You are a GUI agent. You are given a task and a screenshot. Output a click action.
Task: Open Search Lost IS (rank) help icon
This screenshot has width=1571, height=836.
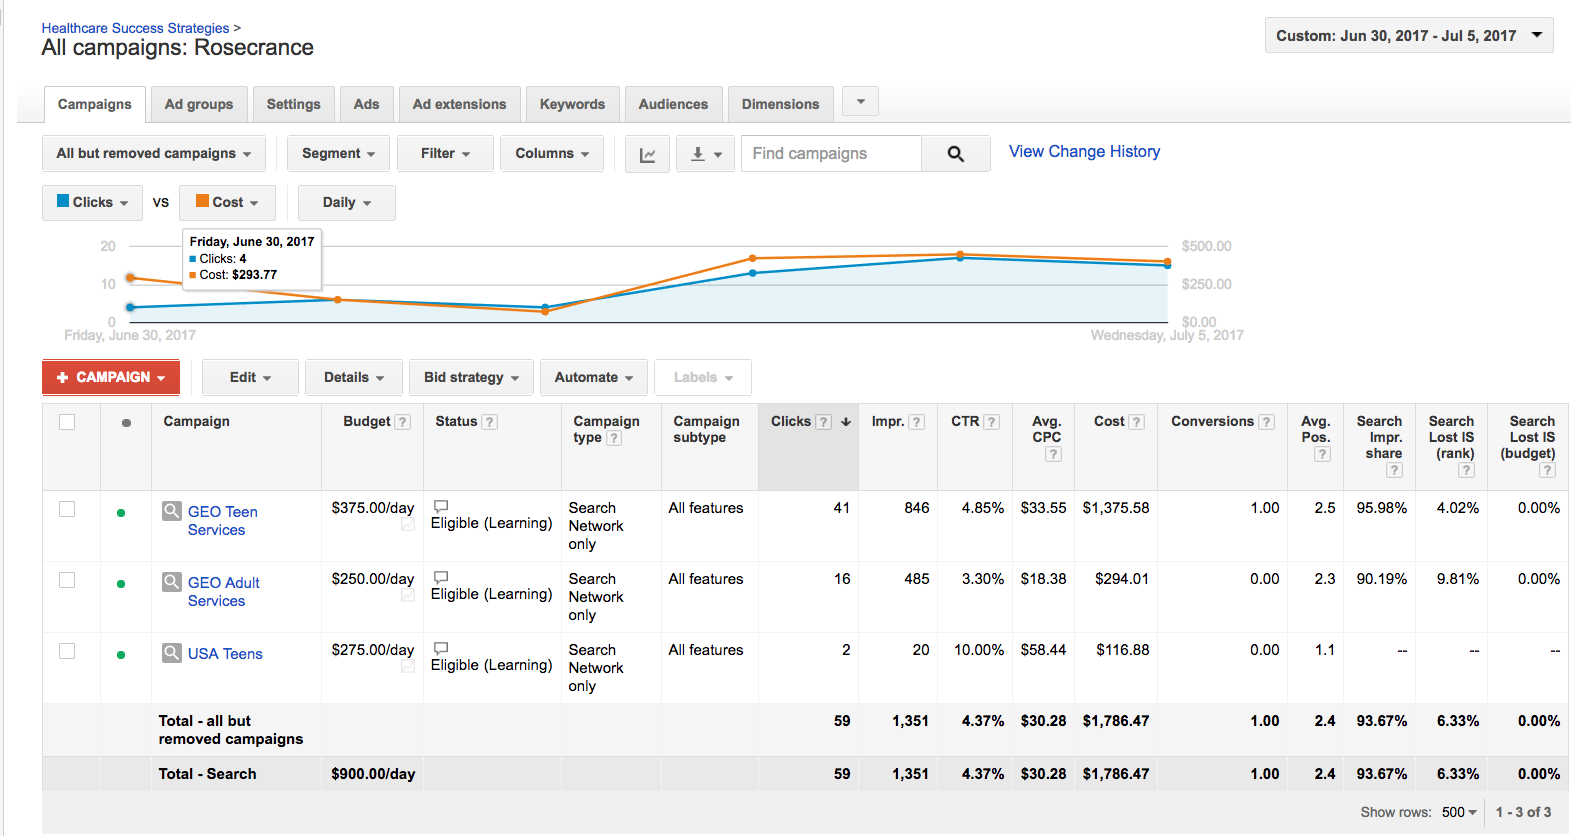pos(1466,470)
